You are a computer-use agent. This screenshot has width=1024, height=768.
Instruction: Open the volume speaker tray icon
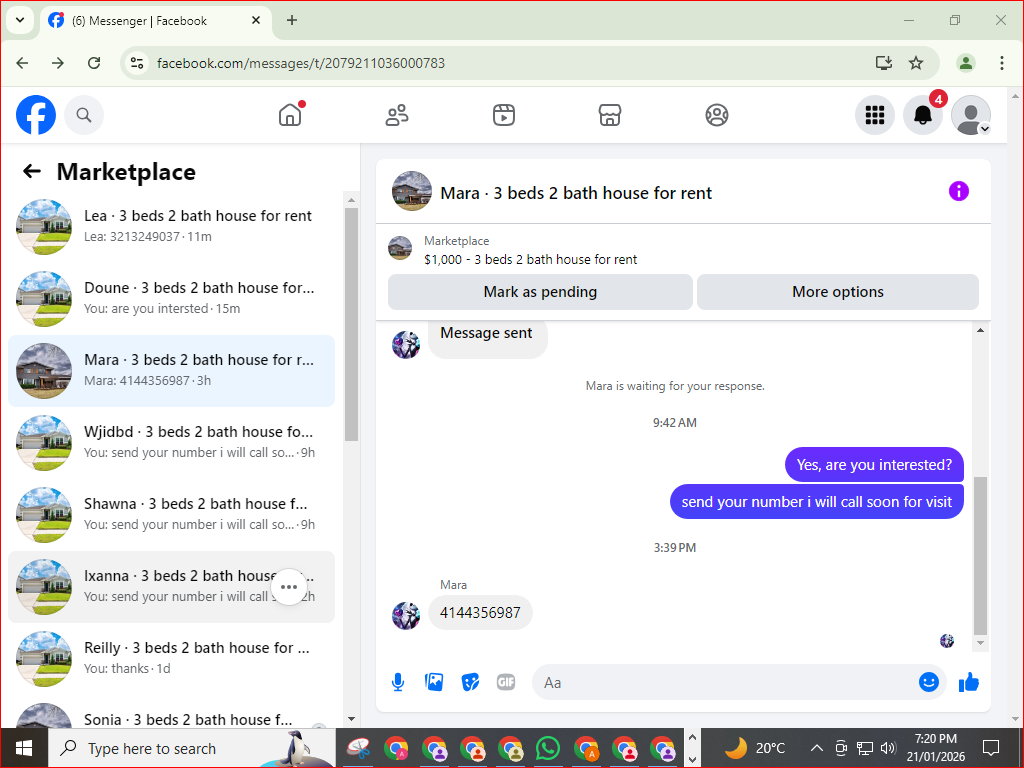(x=888, y=748)
